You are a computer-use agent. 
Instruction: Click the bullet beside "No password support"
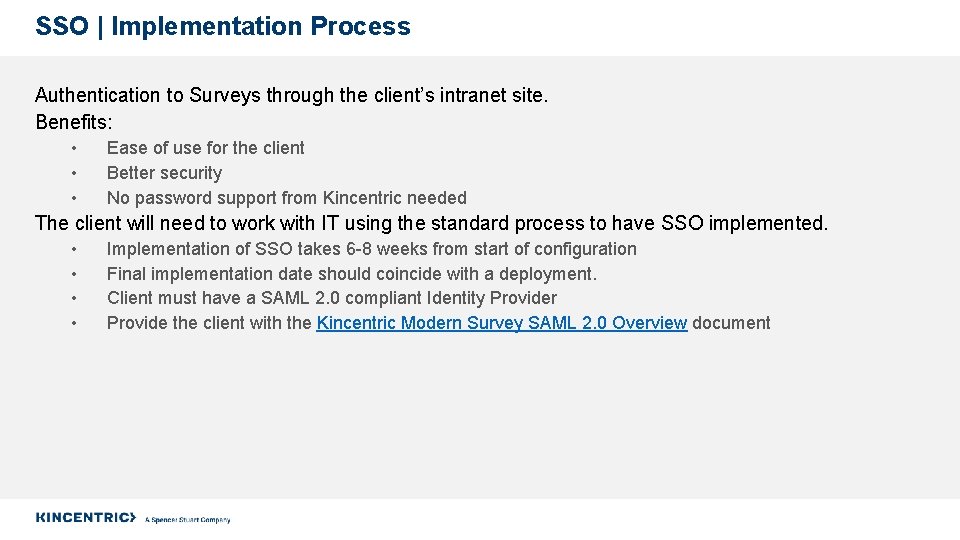click(x=74, y=199)
